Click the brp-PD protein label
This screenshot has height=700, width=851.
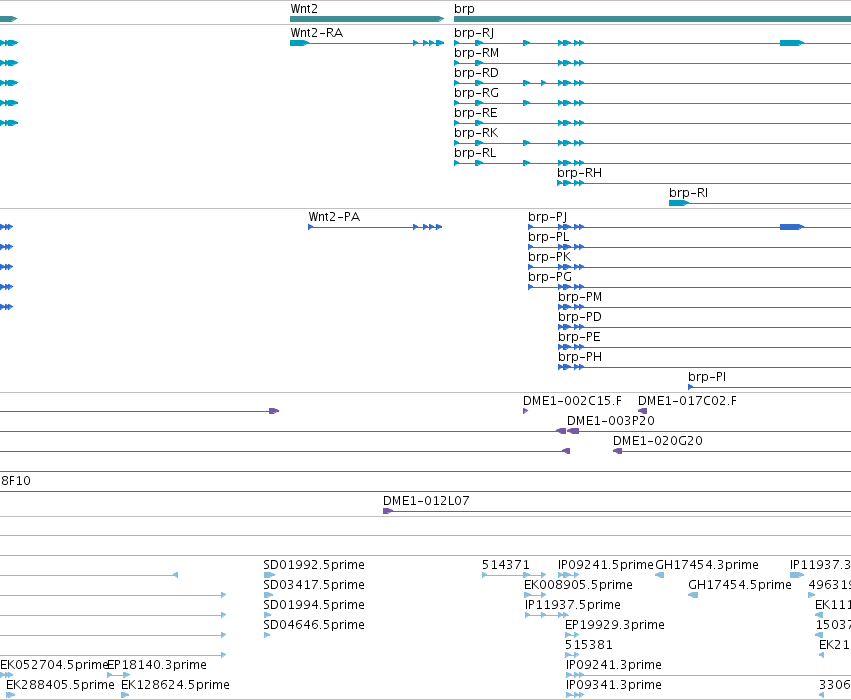click(x=580, y=317)
